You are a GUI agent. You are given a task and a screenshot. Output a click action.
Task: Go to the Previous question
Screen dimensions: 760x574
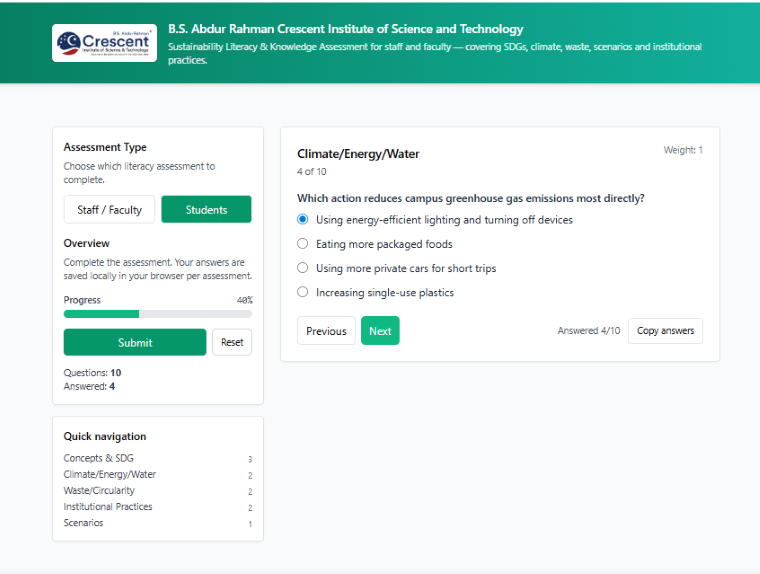point(326,331)
